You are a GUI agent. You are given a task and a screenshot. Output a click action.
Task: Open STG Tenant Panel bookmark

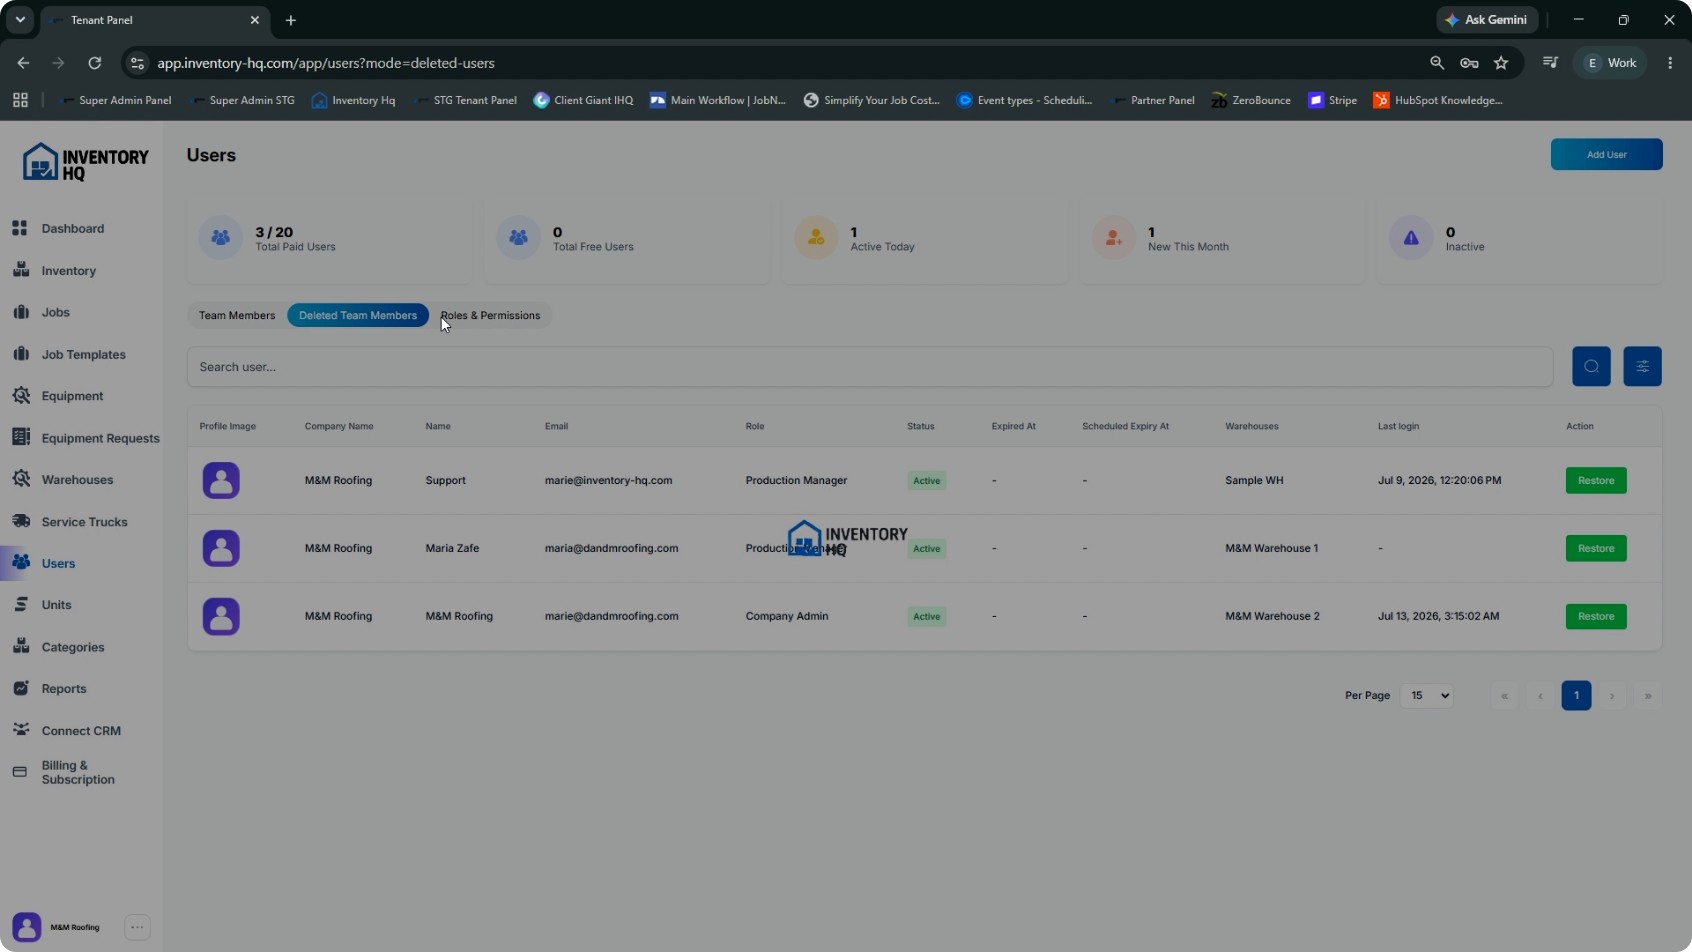point(465,100)
